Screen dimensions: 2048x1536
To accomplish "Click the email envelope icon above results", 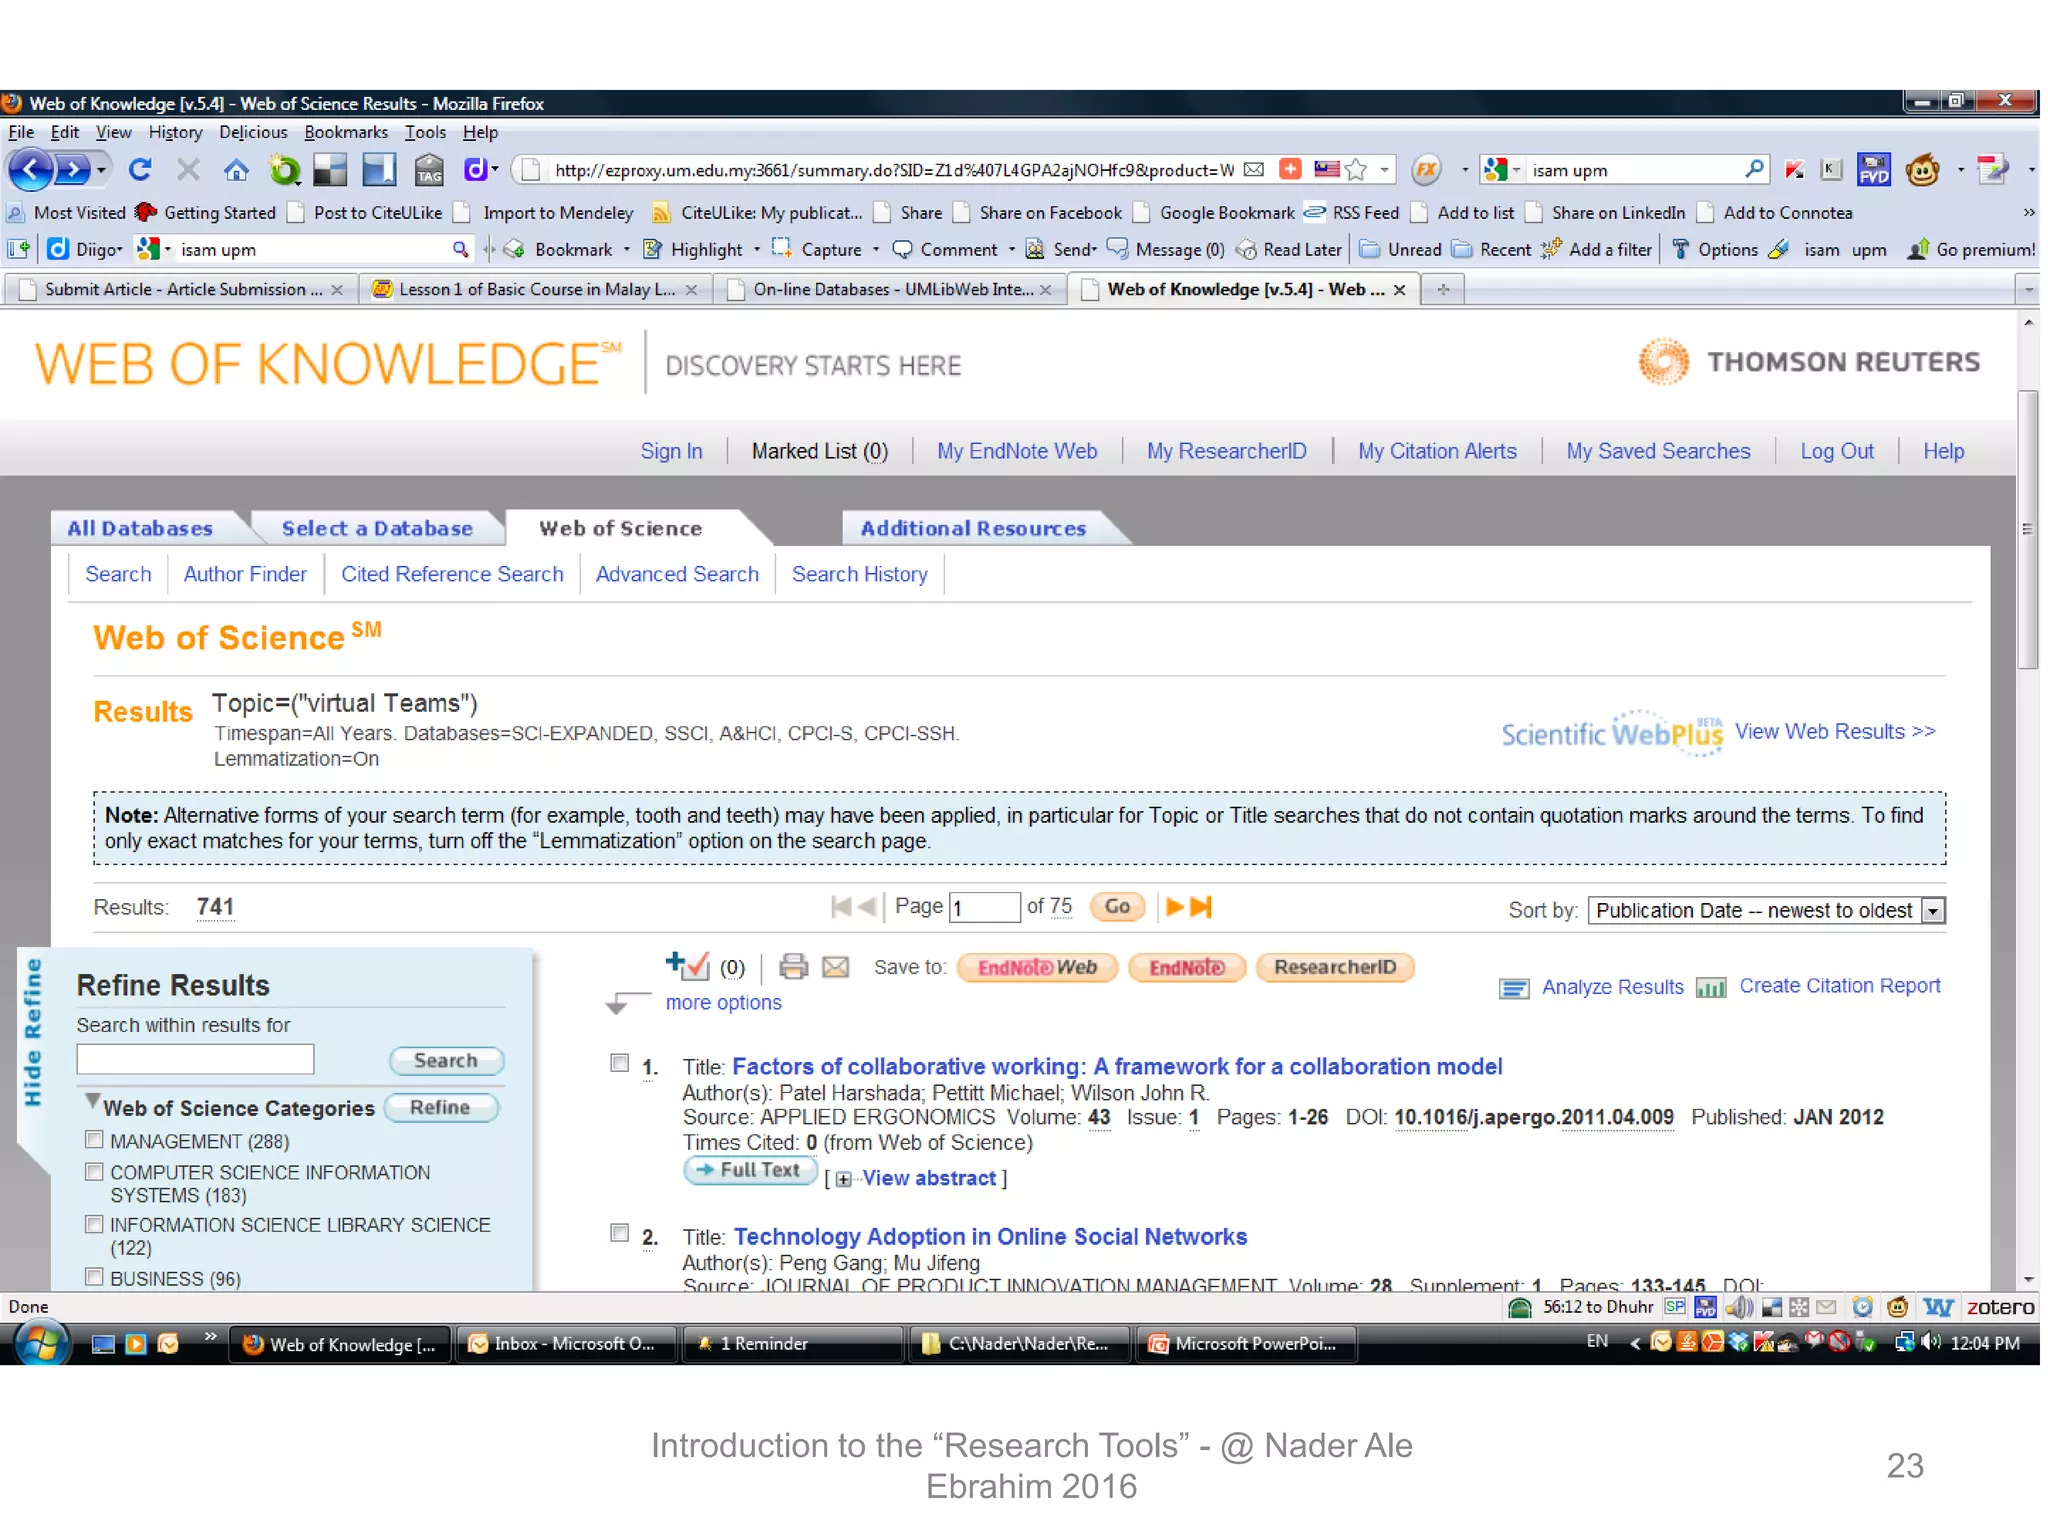I will 835,966.
